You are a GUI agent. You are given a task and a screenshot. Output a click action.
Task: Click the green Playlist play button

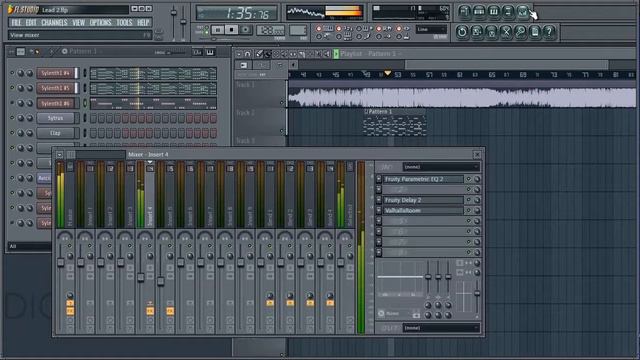click(336, 54)
